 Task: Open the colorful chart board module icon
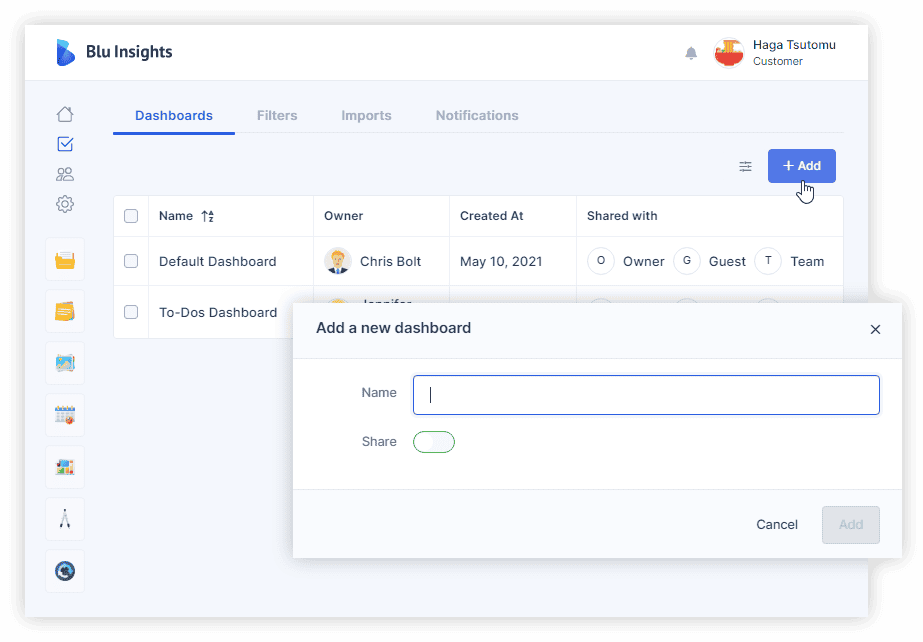[x=65, y=467]
